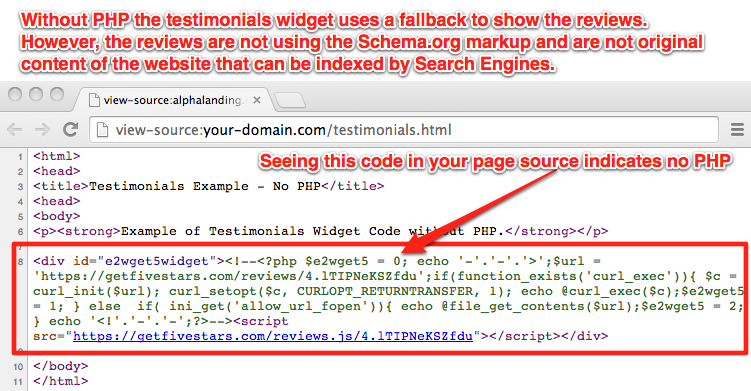Click the 'Example of Testimonials Widget Code' line
Screen dimensions: 751x391
(320, 231)
